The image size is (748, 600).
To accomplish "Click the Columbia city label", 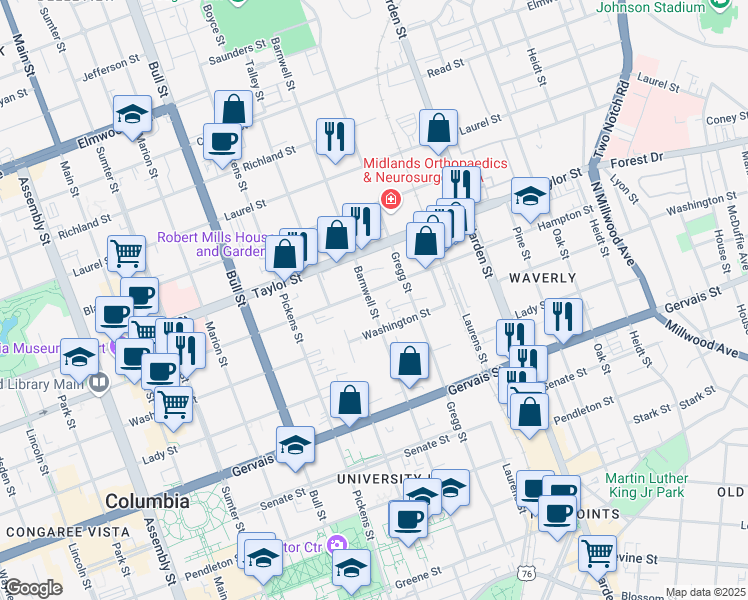I will point(147,501).
